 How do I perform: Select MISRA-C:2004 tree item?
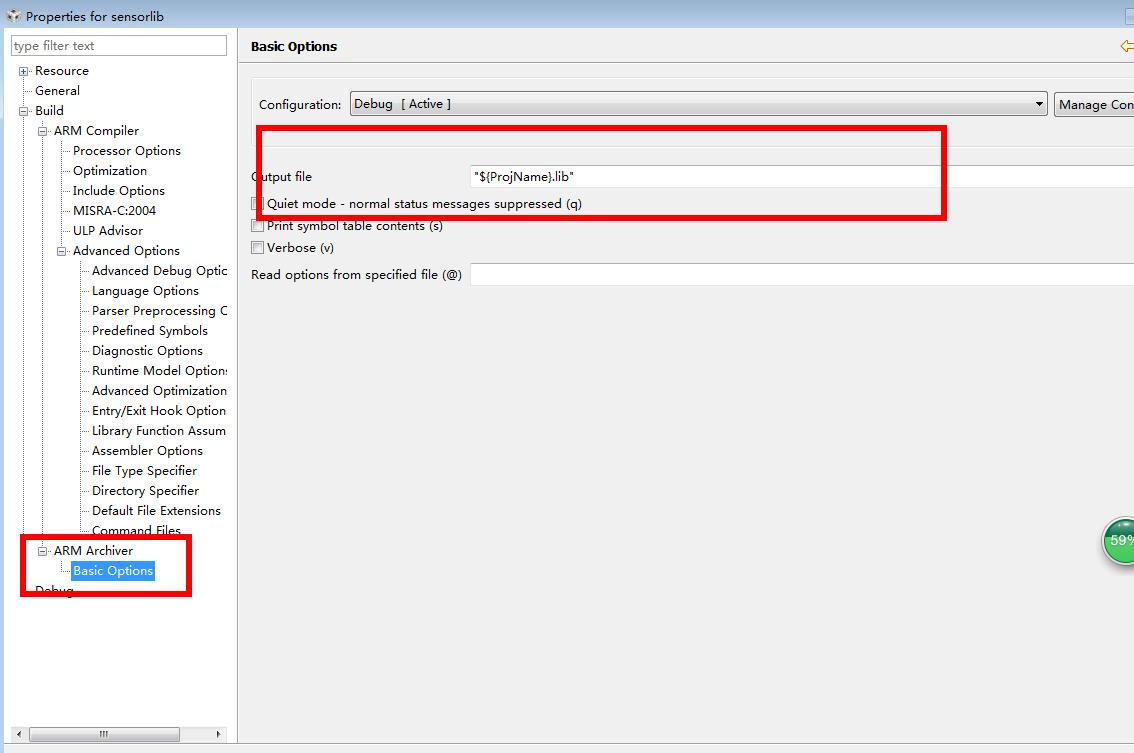tap(114, 210)
